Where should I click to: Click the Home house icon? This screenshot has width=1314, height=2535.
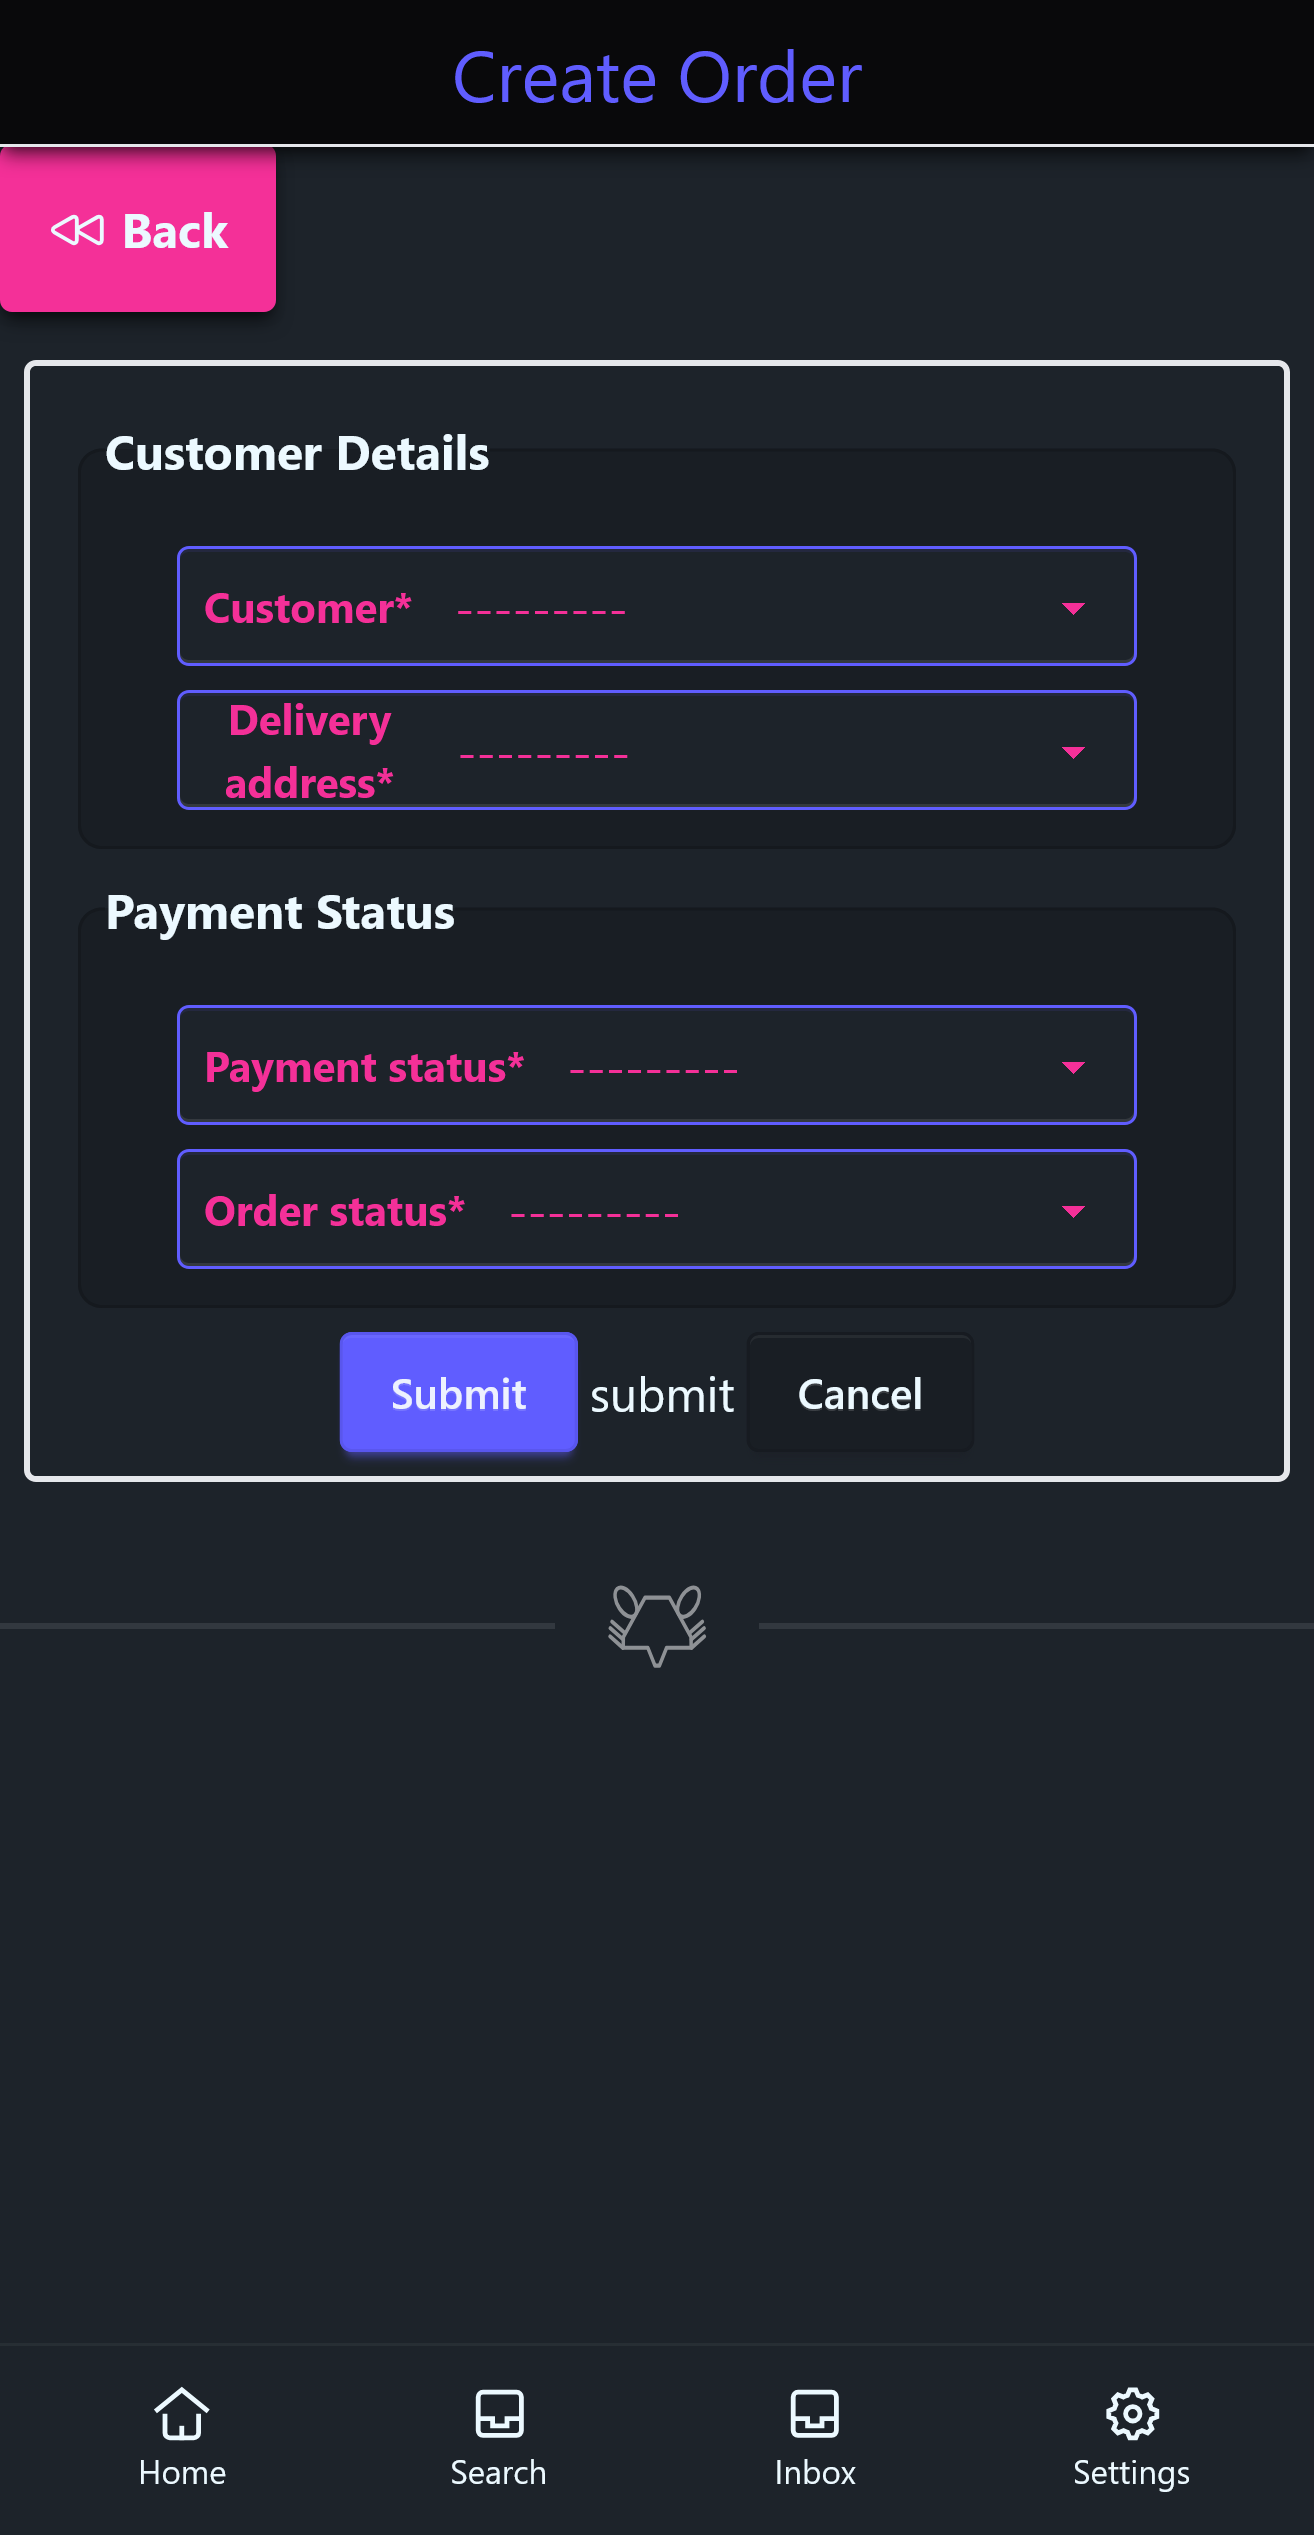182,2414
